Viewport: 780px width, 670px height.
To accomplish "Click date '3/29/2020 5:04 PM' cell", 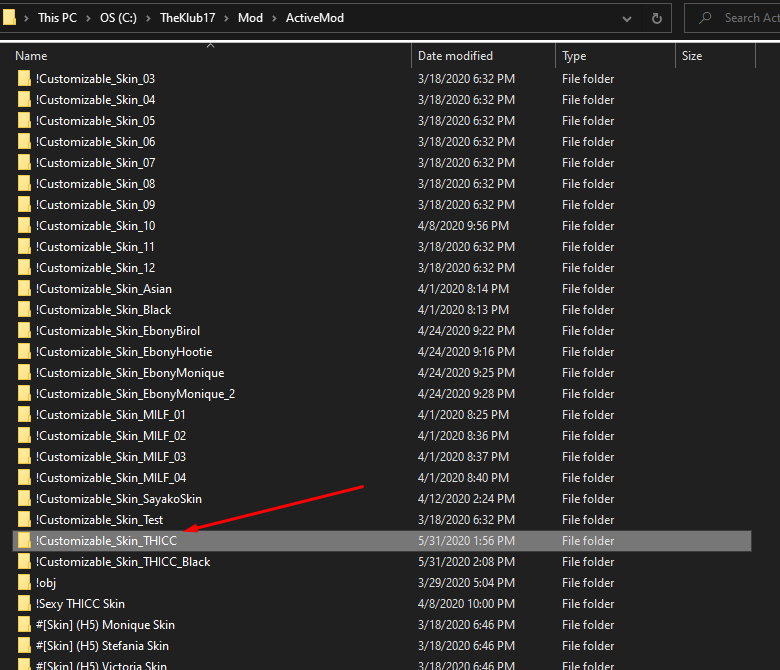I will [x=466, y=582].
